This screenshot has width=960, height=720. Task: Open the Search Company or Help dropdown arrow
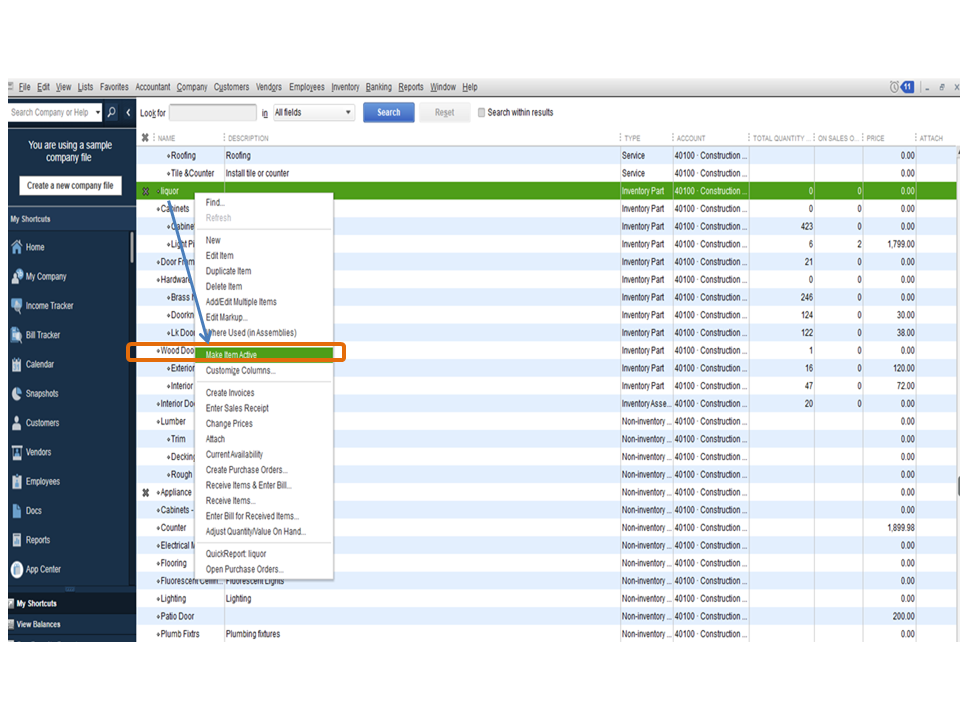click(97, 112)
